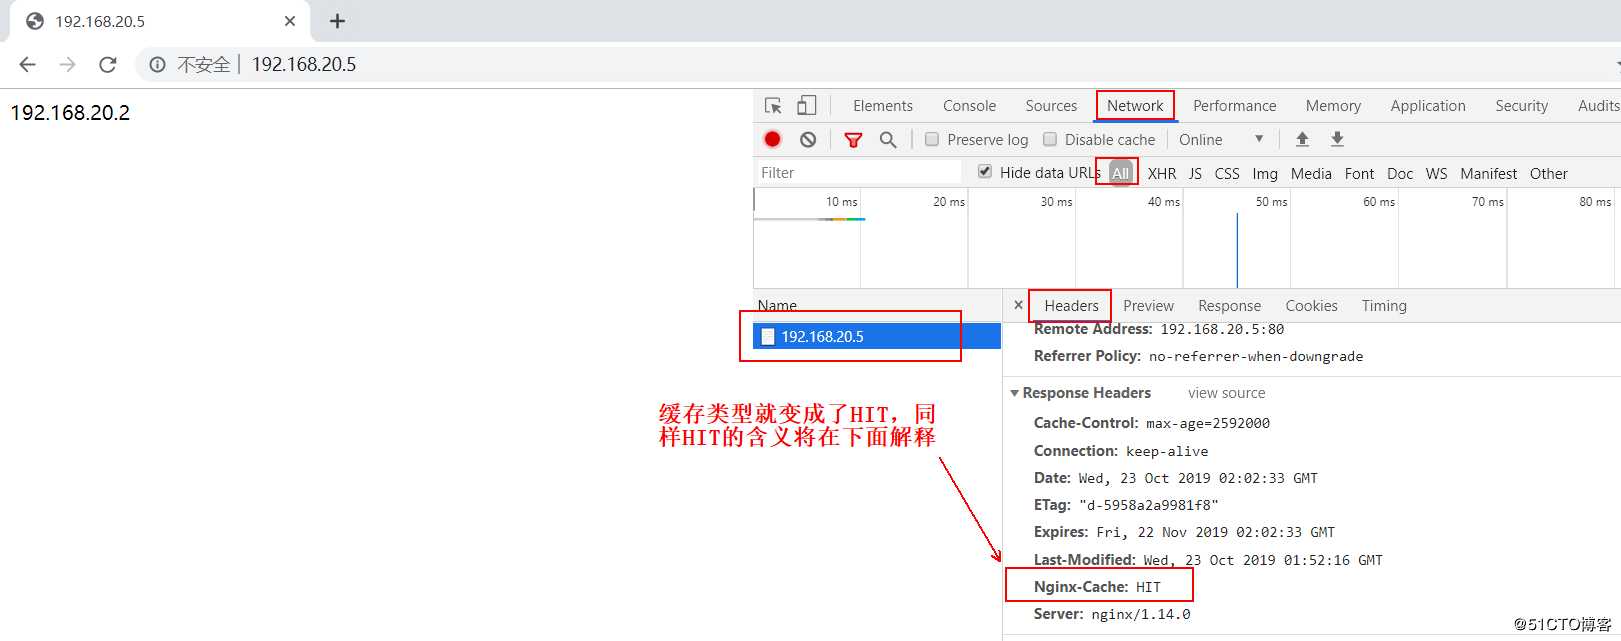Screen dimensions: 1621x641
Task: Open the Sources panel
Action: click(1051, 106)
